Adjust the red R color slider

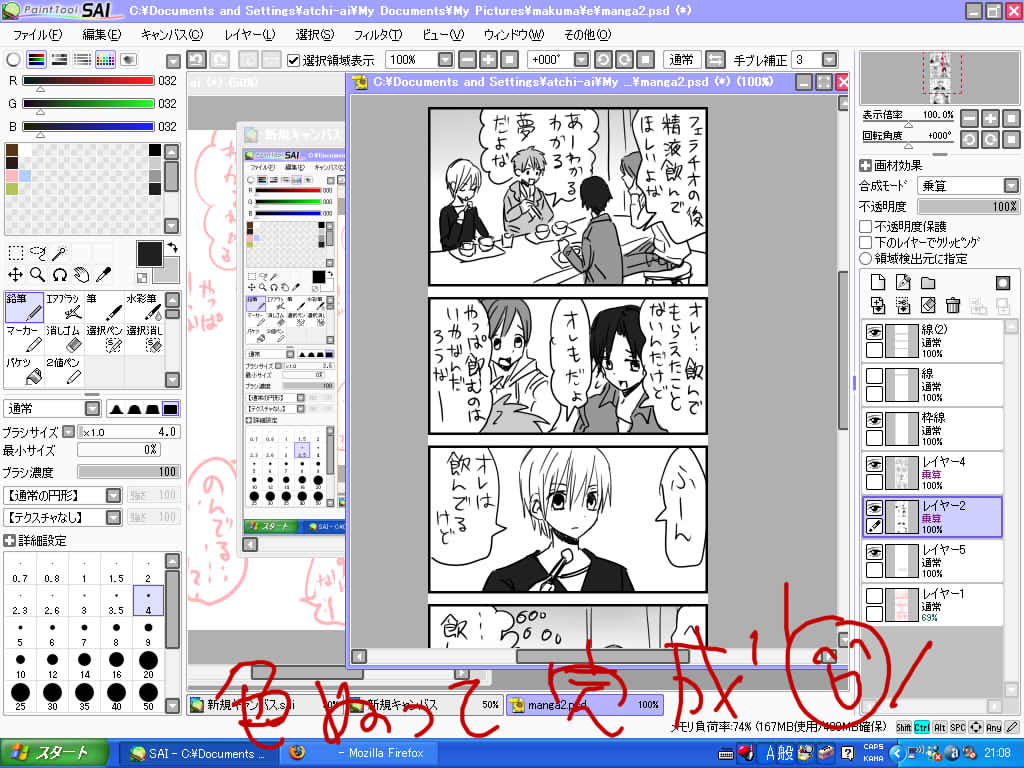point(88,81)
